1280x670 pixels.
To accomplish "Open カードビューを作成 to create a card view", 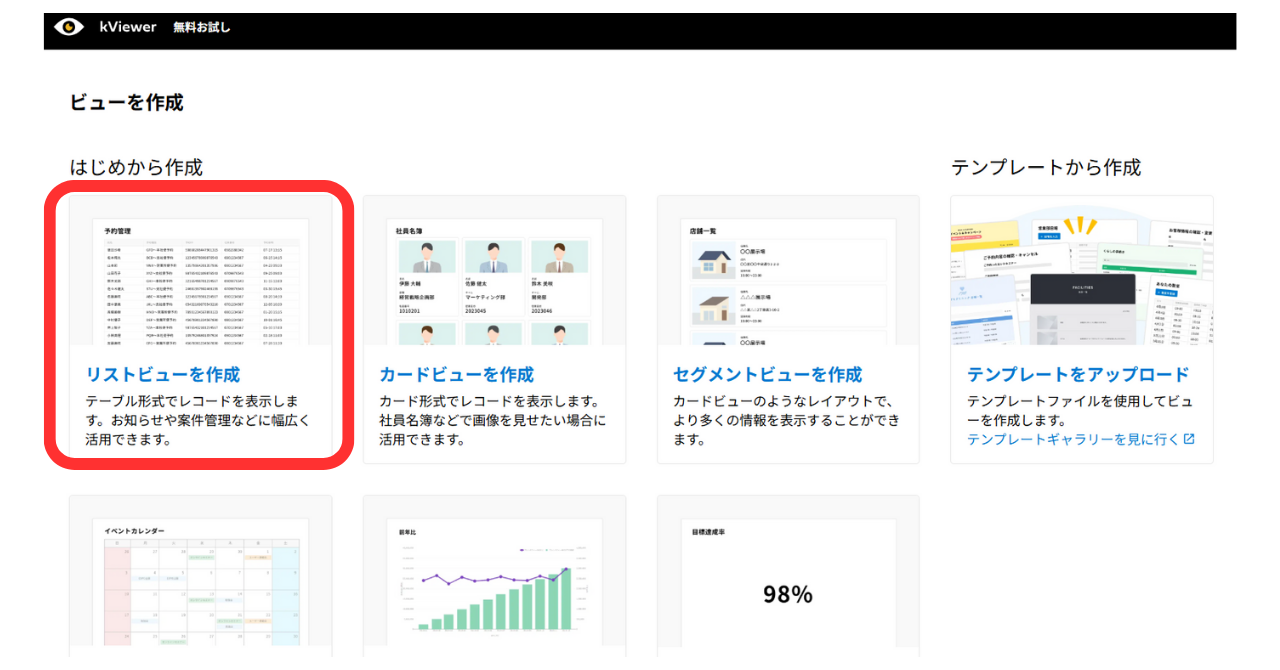I will click(x=456, y=372).
